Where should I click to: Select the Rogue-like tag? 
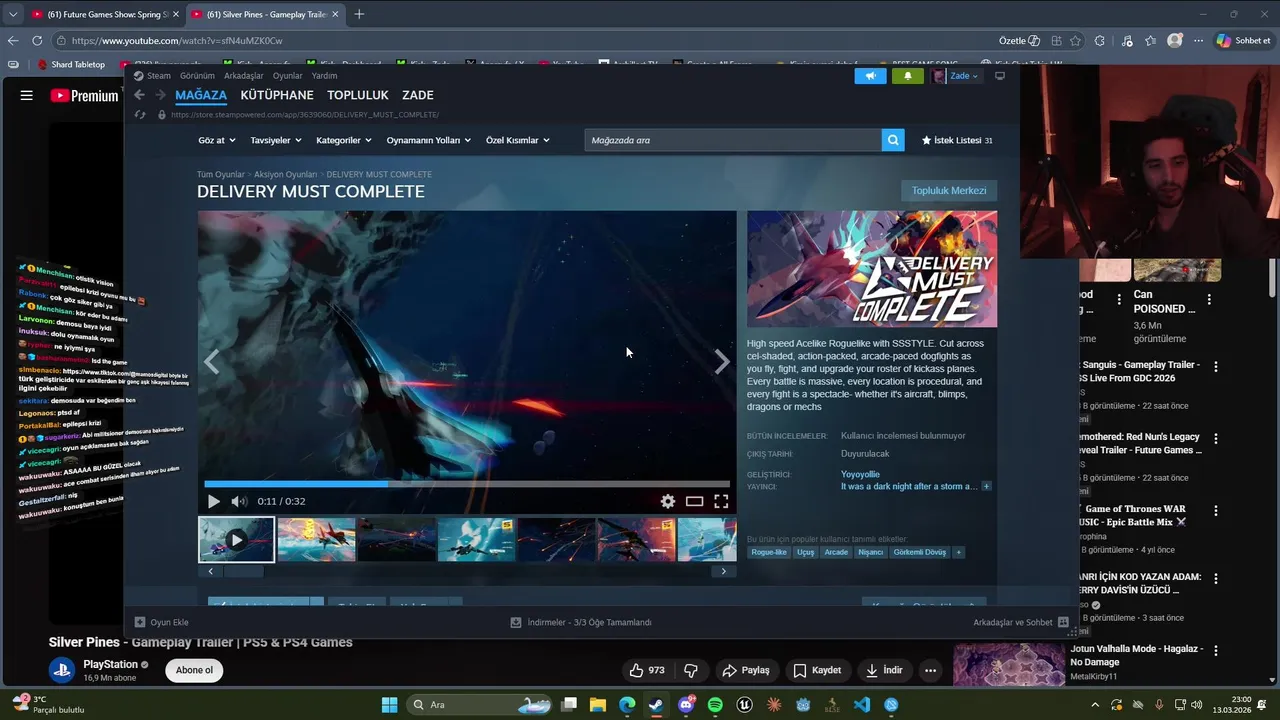coord(769,552)
